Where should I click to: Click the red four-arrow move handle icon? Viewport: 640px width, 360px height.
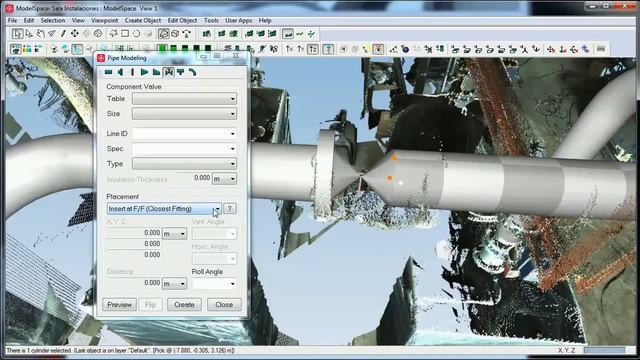pos(551,49)
